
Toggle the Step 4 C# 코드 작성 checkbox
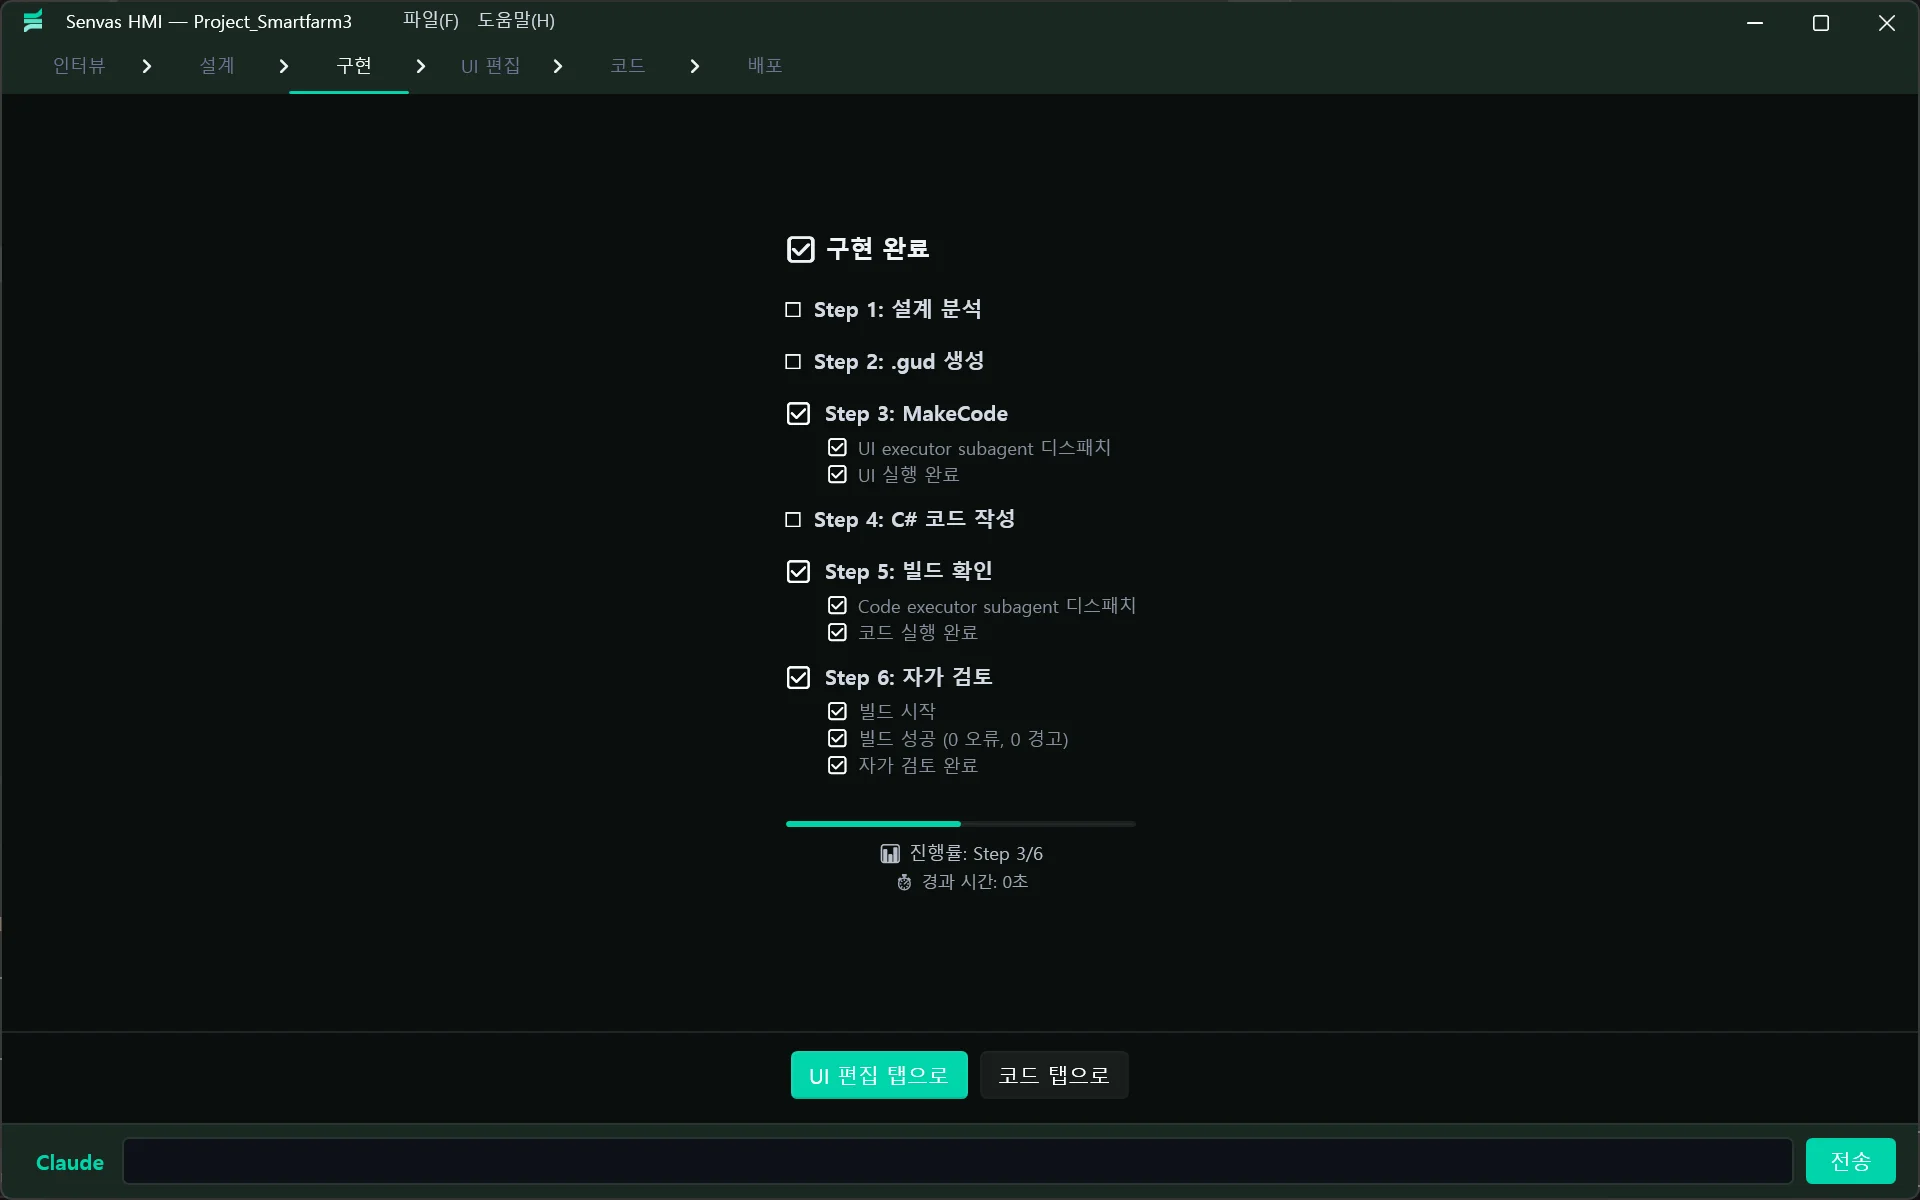click(793, 520)
